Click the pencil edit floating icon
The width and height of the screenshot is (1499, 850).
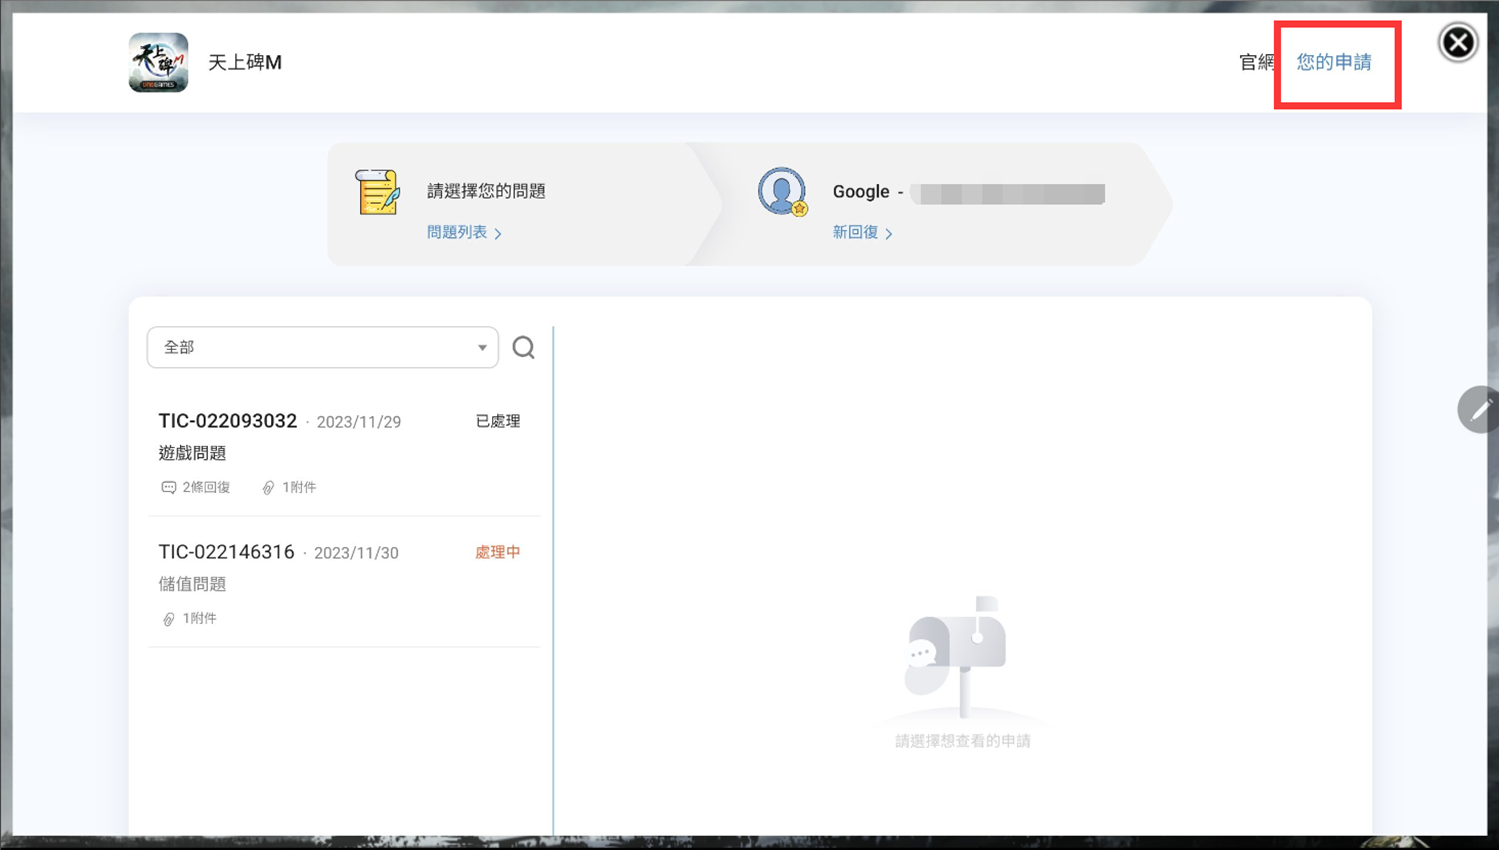[x=1479, y=409]
